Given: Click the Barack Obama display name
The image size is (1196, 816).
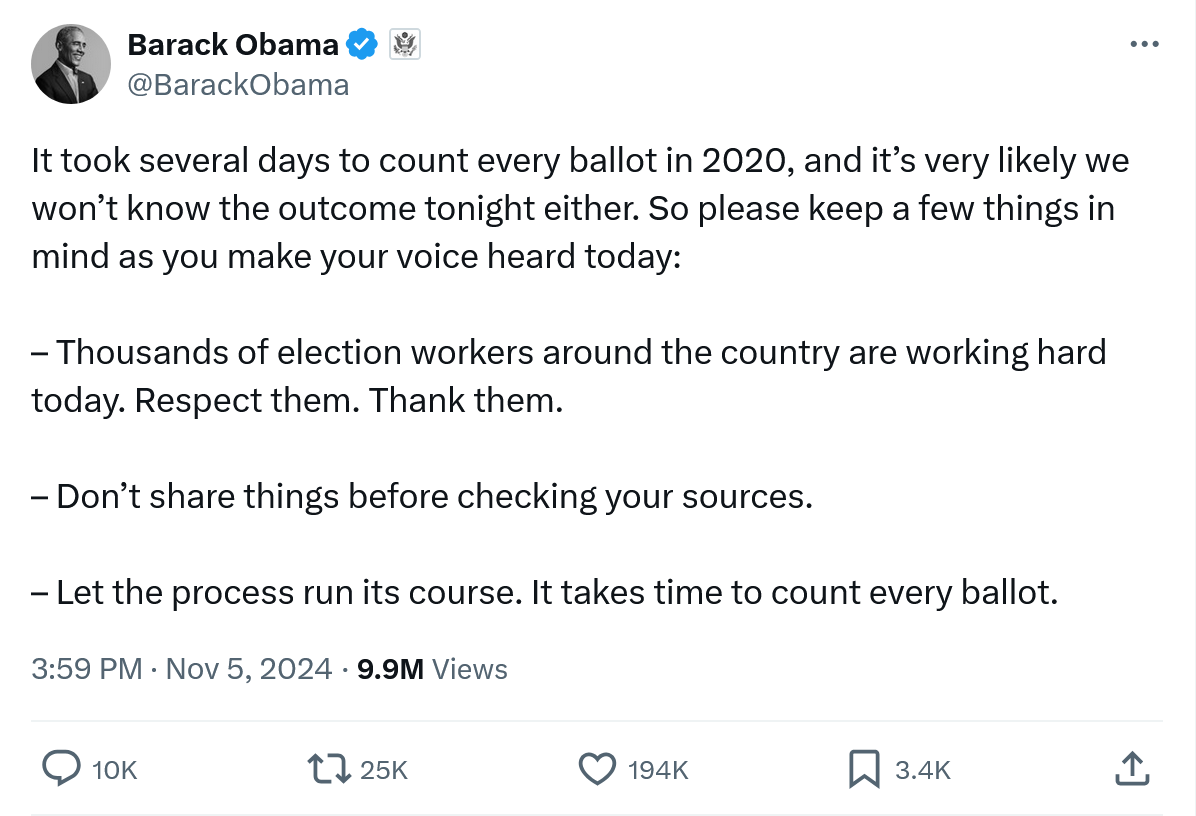Looking at the screenshot, I should 233,45.
